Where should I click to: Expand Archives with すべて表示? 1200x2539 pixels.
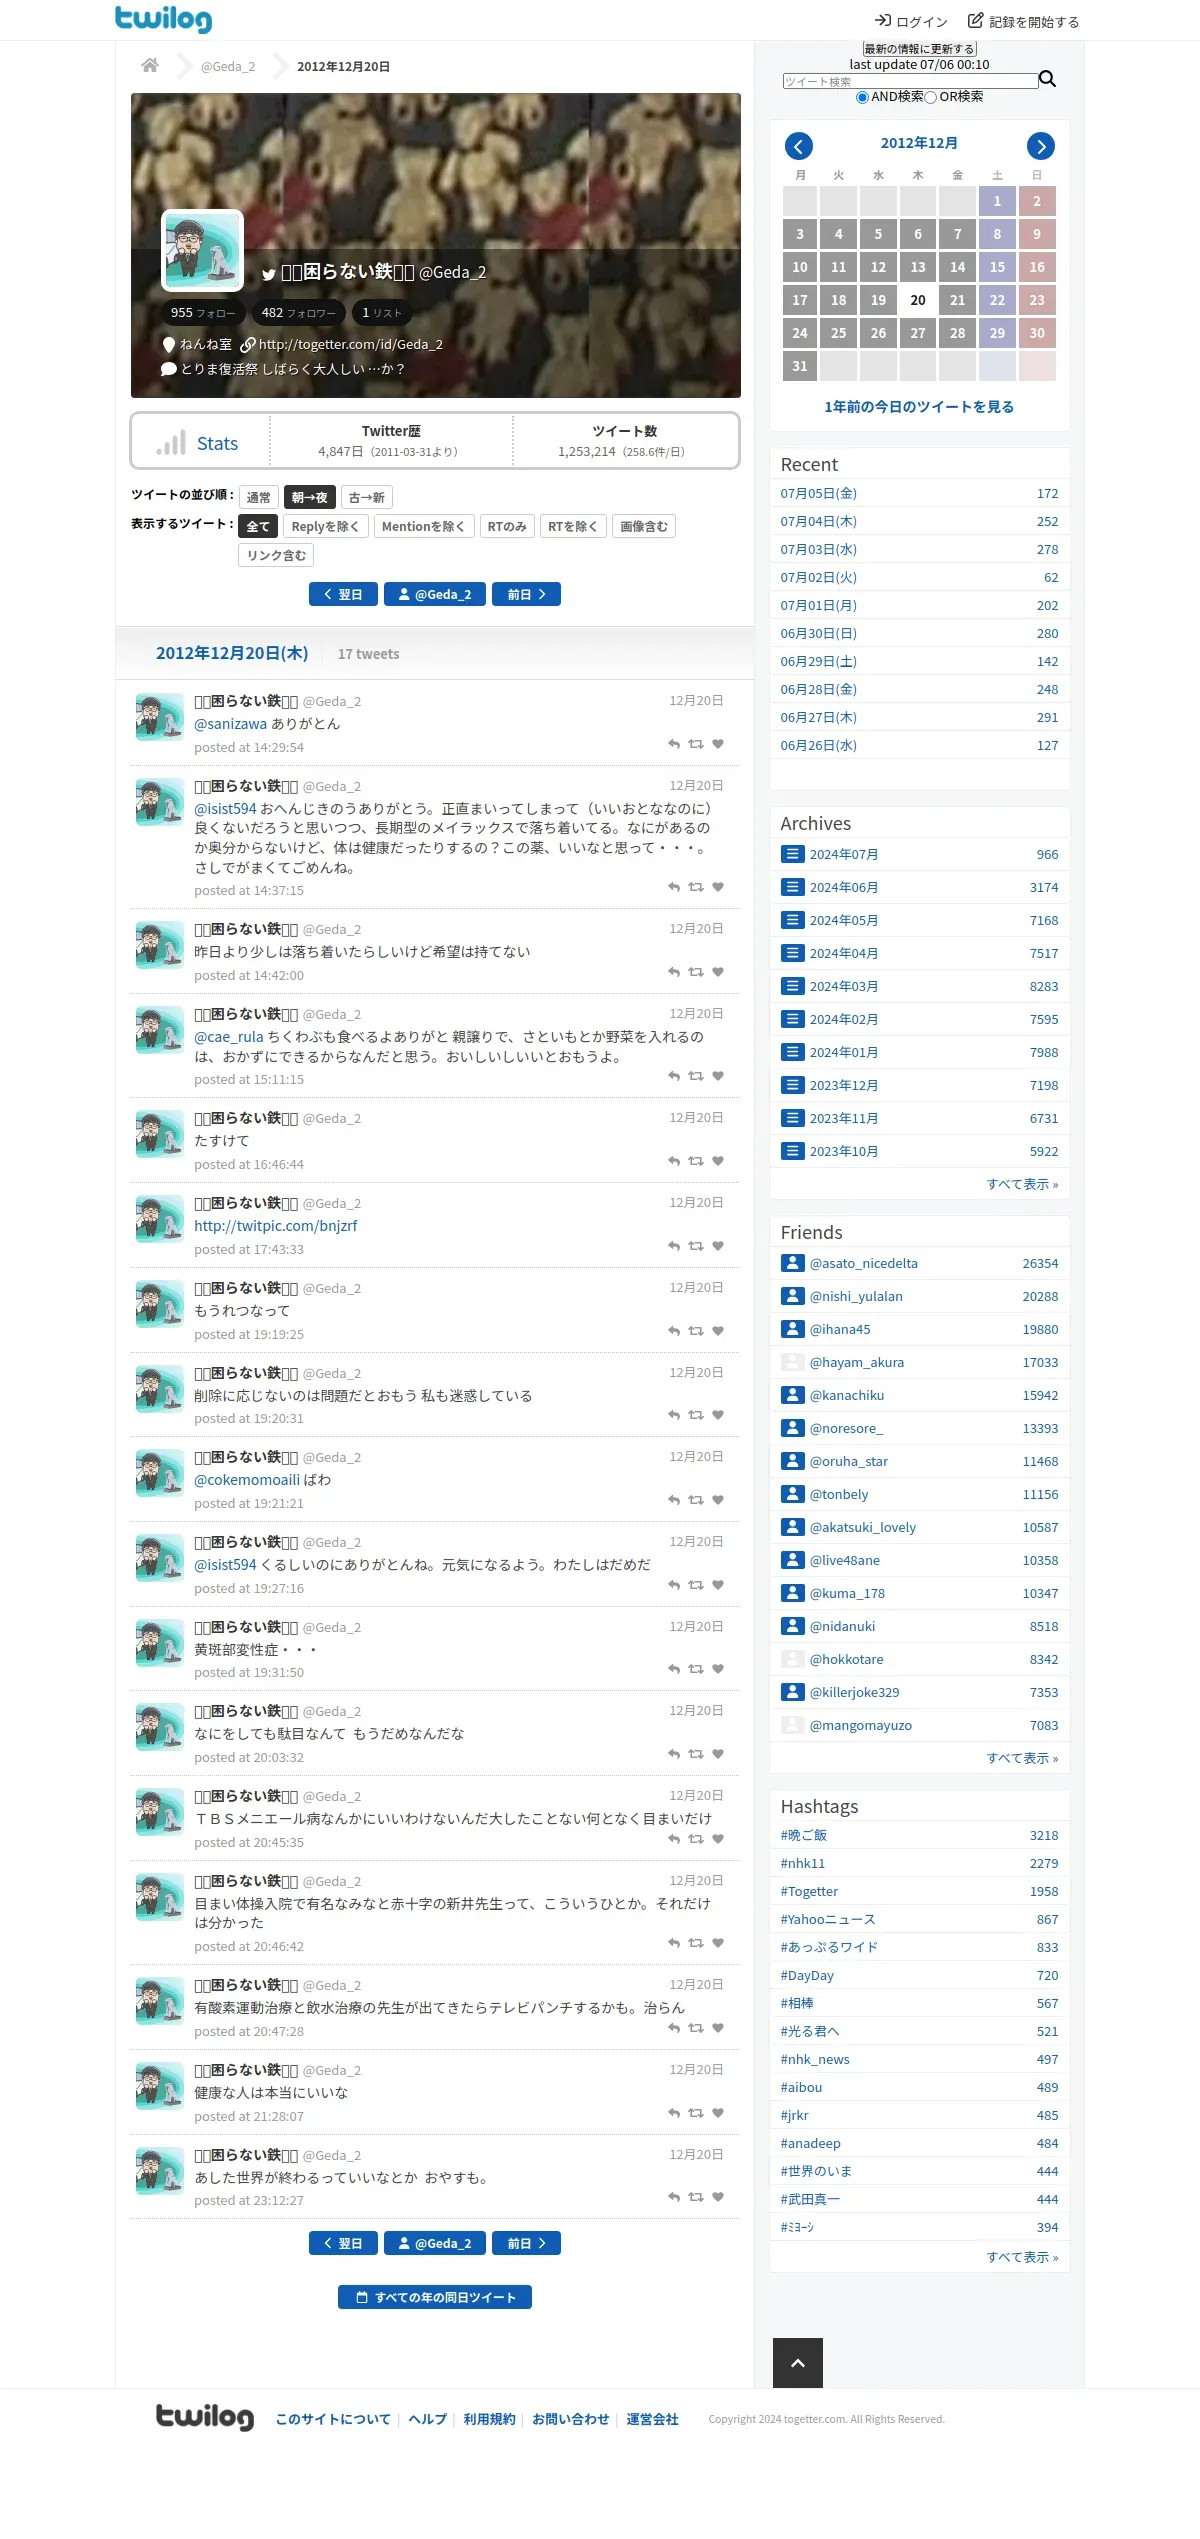pos(1022,1184)
